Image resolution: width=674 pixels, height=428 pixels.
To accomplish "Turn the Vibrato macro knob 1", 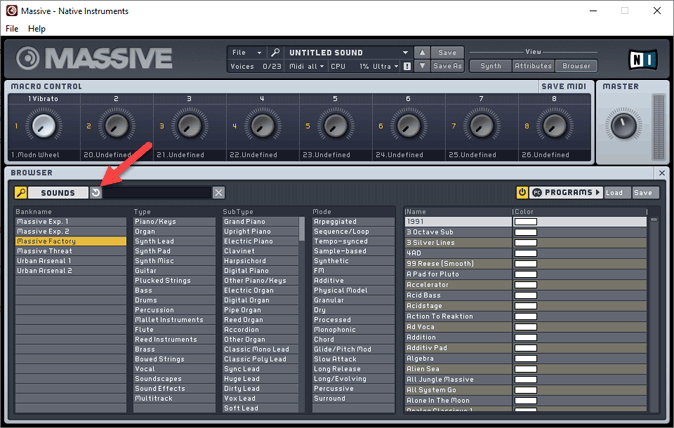I will click(43, 126).
